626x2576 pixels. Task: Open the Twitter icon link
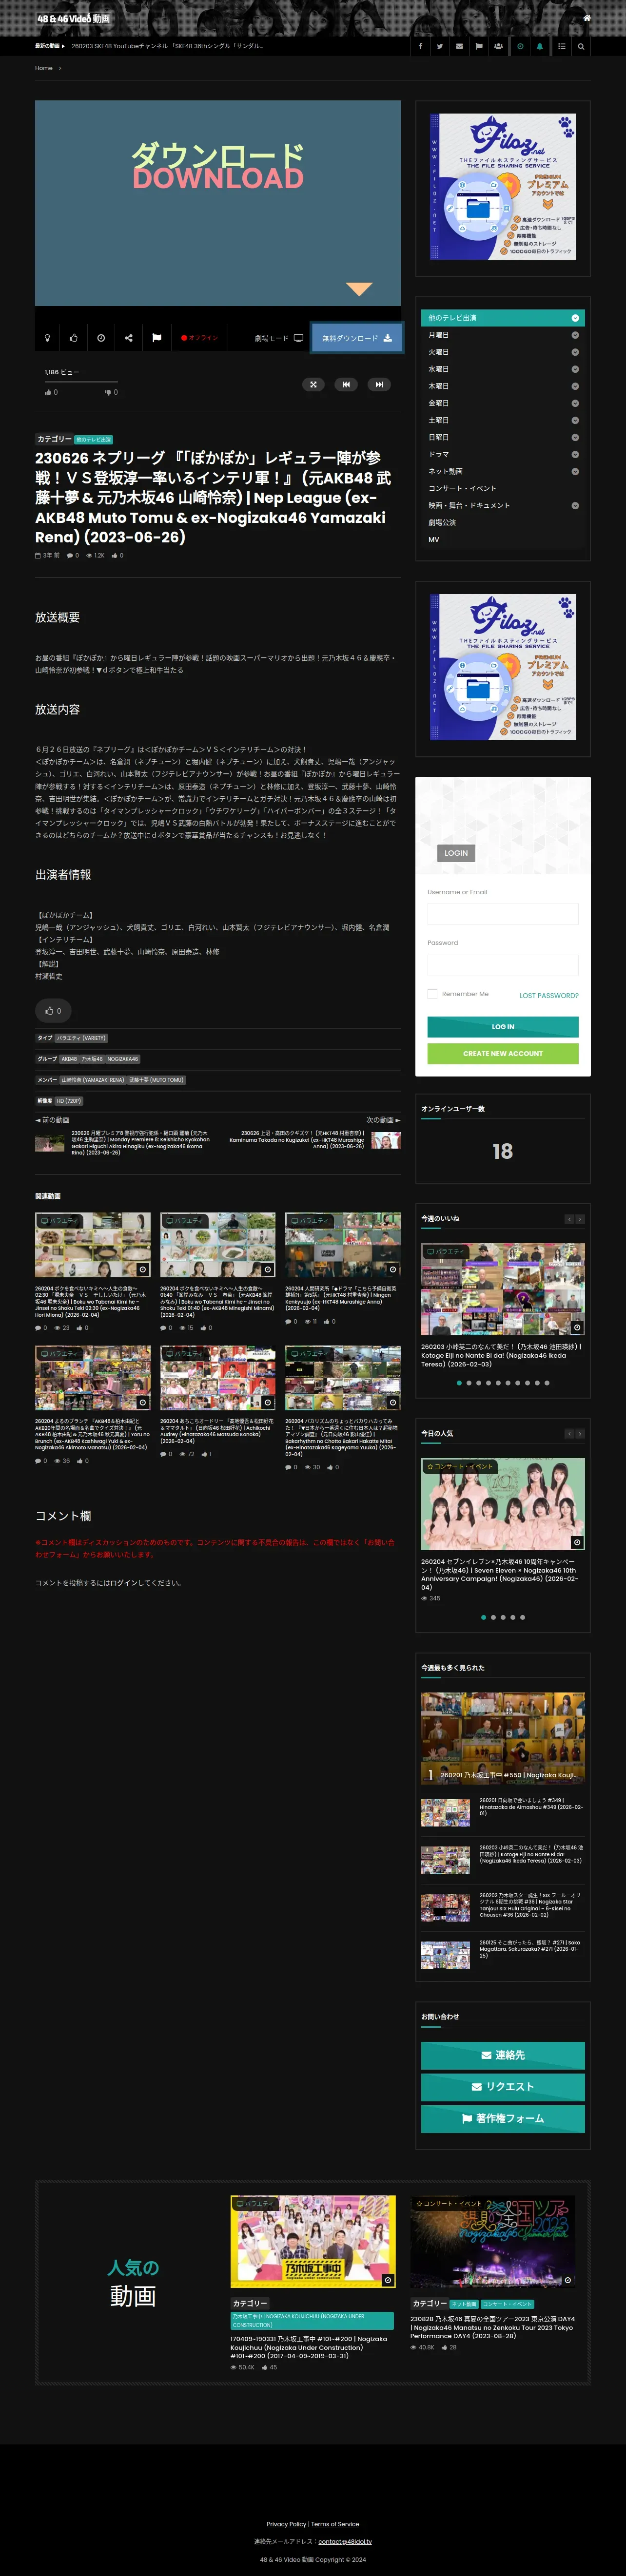pos(440,46)
